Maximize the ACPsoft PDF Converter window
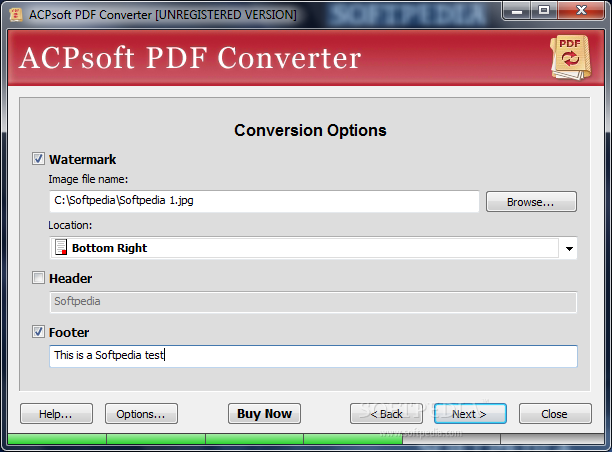The width and height of the screenshot is (612, 452). pos(544,11)
